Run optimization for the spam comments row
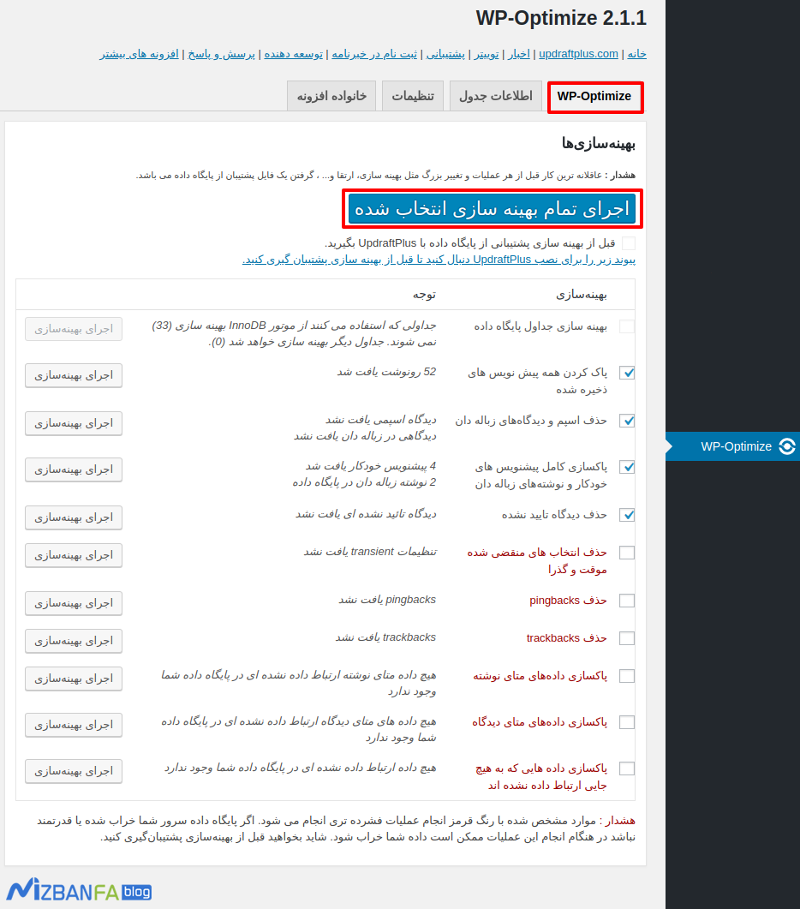The width and height of the screenshot is (800, 909). coord(74,423)
